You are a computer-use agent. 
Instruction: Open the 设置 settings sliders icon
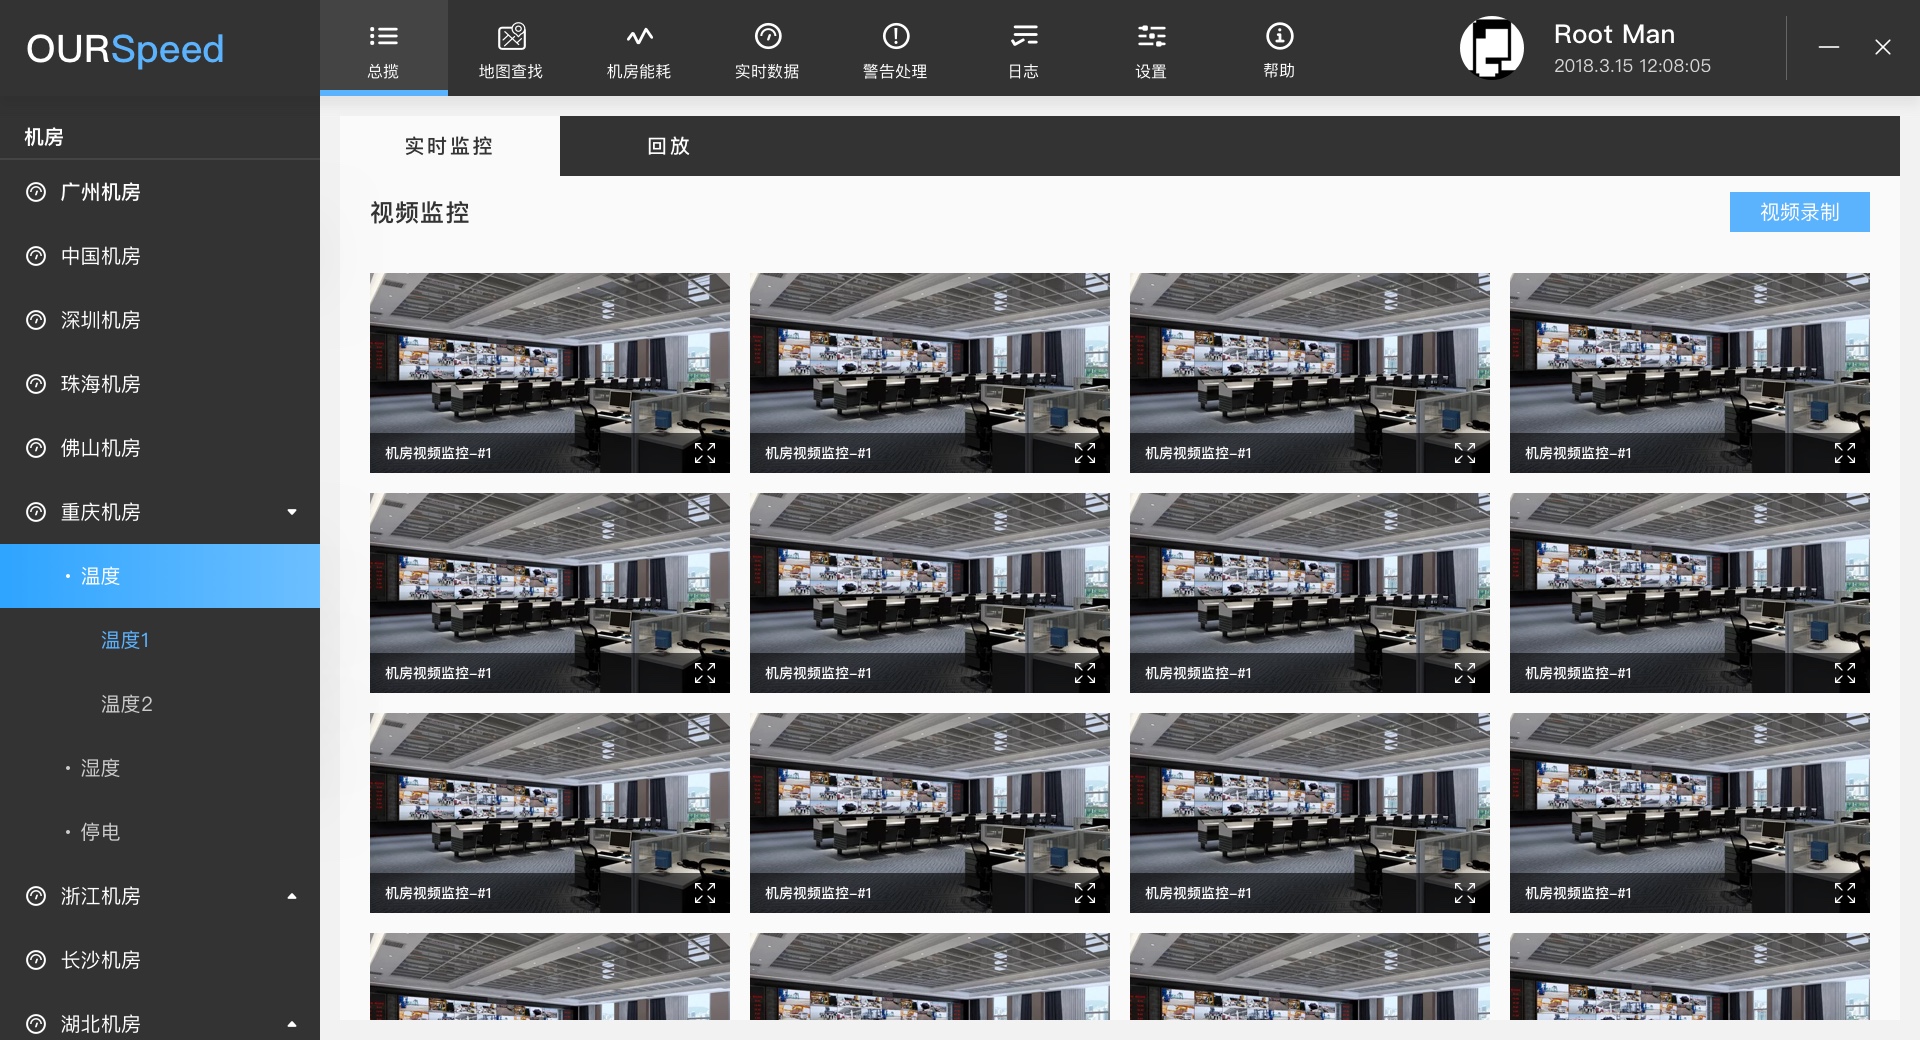tap(1151, 38)
